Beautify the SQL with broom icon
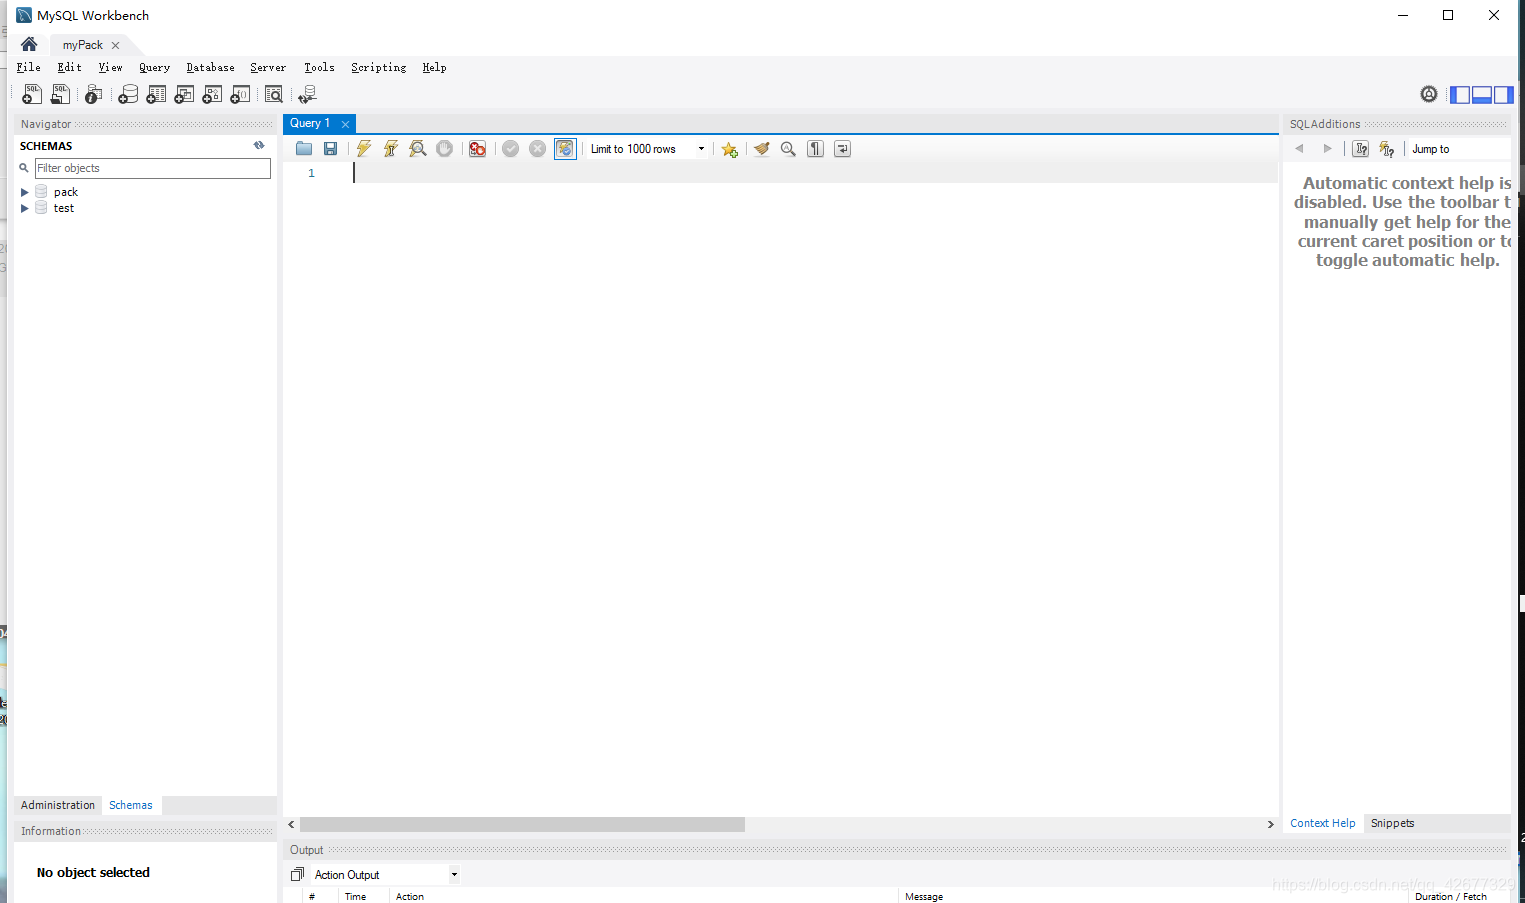Viewport: 1525px width, 903px height. tap(762, 149)
